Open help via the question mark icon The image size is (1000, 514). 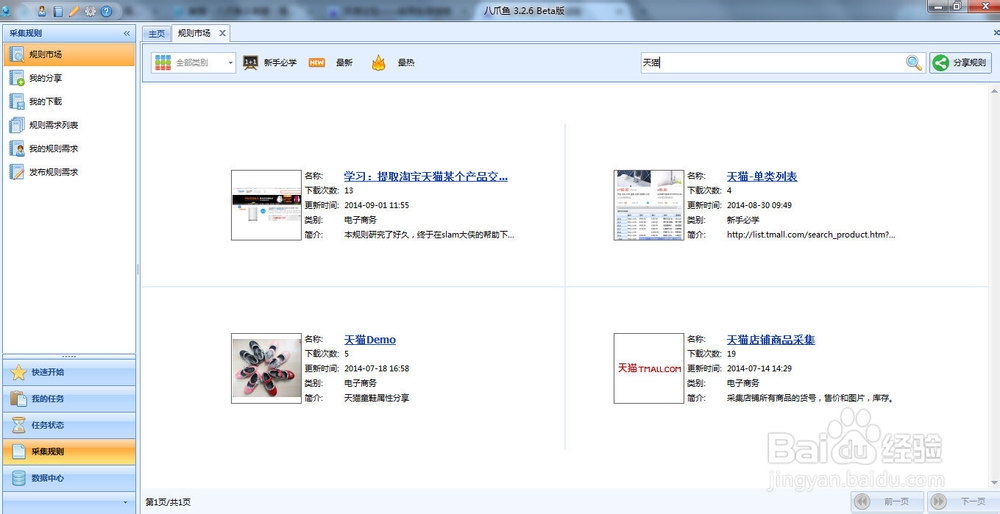pyautogui.click(x=107, y=11)
